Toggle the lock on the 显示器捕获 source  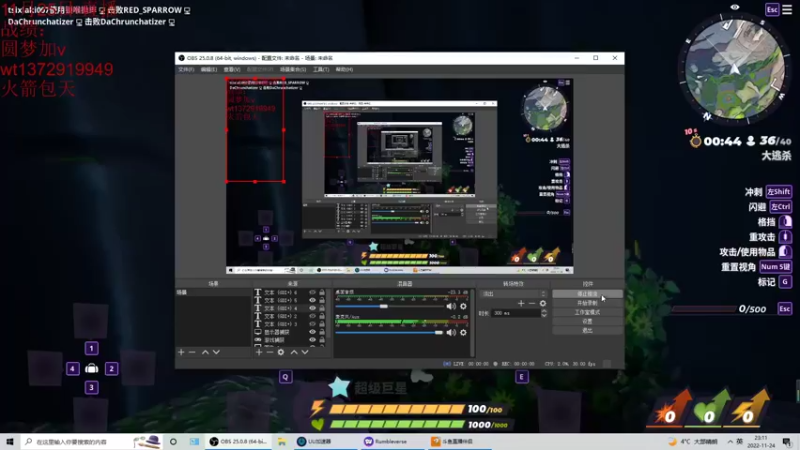coord(322,332)
